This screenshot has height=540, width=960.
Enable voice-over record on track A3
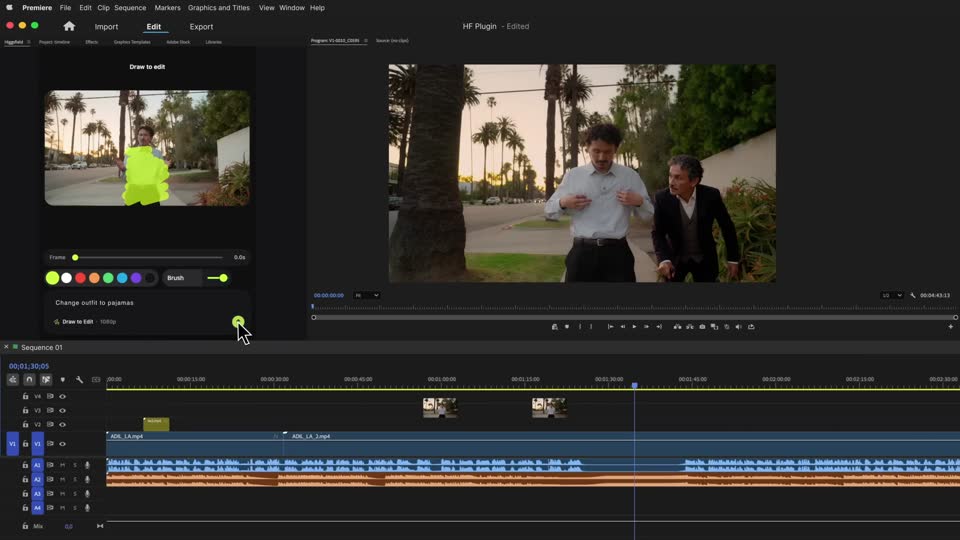point(88,493)
